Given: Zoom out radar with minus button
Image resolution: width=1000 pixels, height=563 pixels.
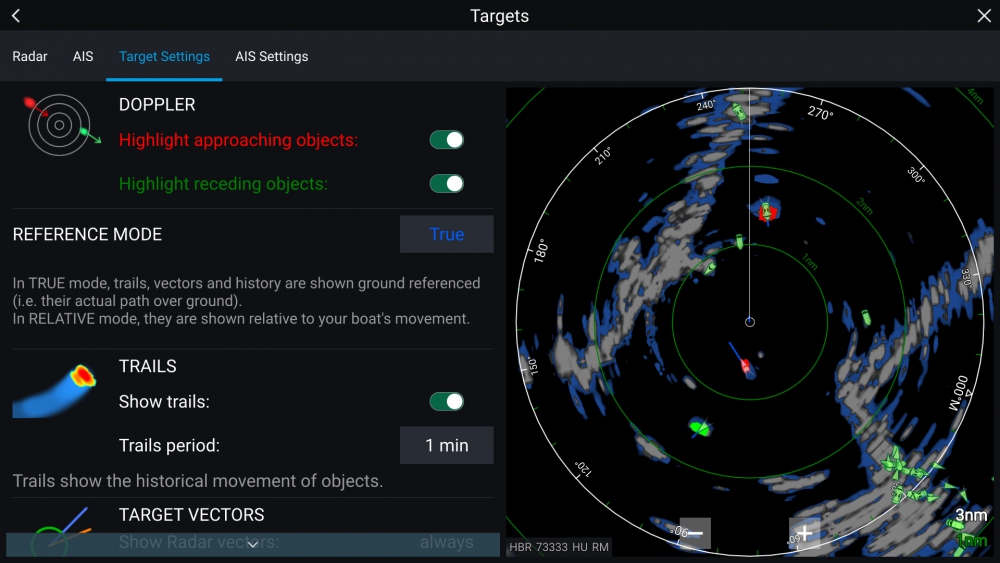Looking at the screenshot, I should [x=695, y=533].
